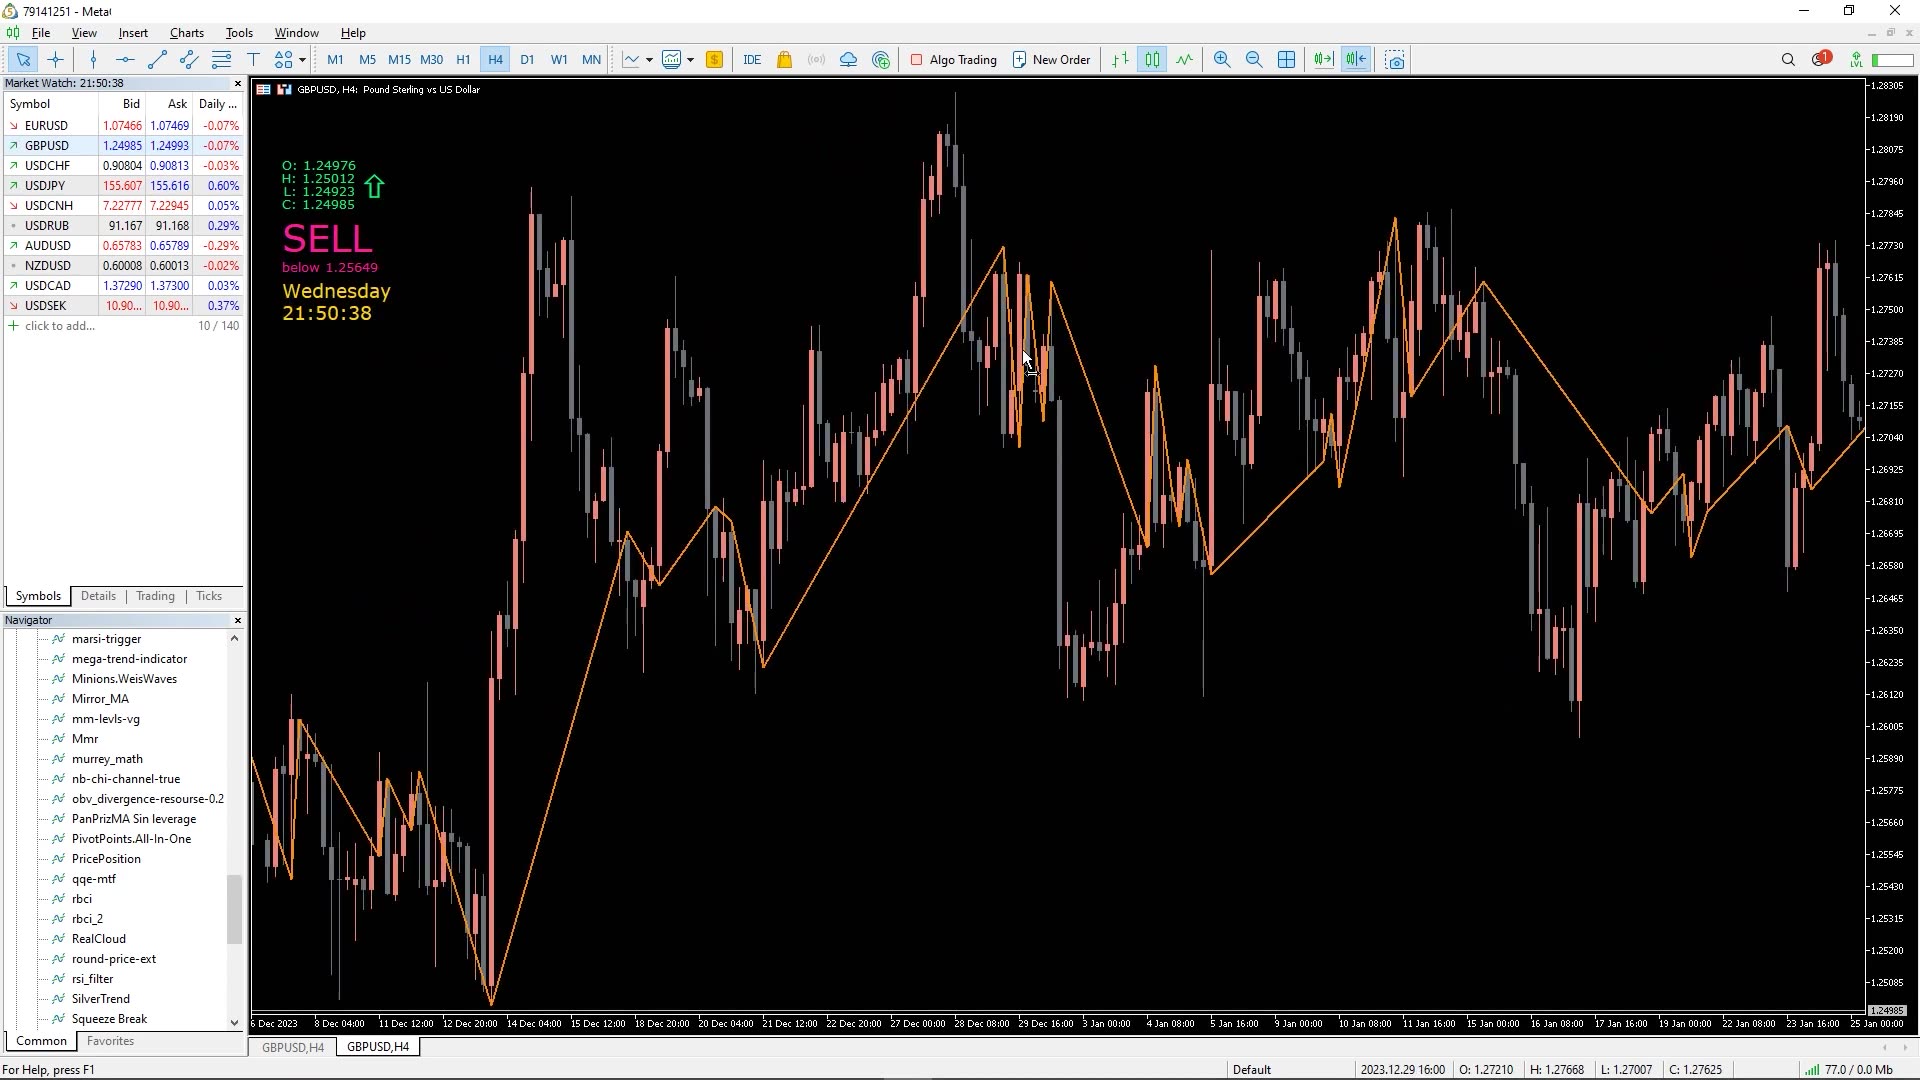Image resolution: width=1920 pixels, height=1080 pixels.
Task: Open MetaEditor via the IDE icon
Action: click(x=752, y=59)
